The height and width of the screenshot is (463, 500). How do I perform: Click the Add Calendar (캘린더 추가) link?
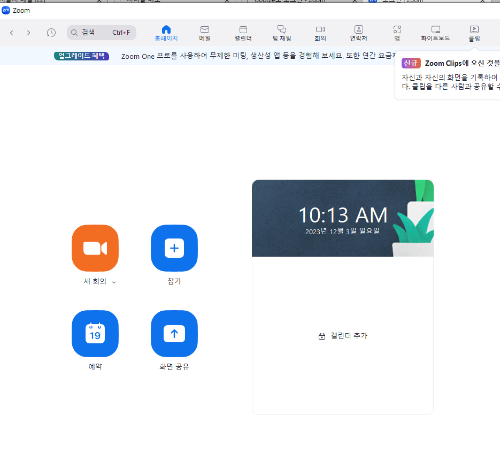(343, 336)
